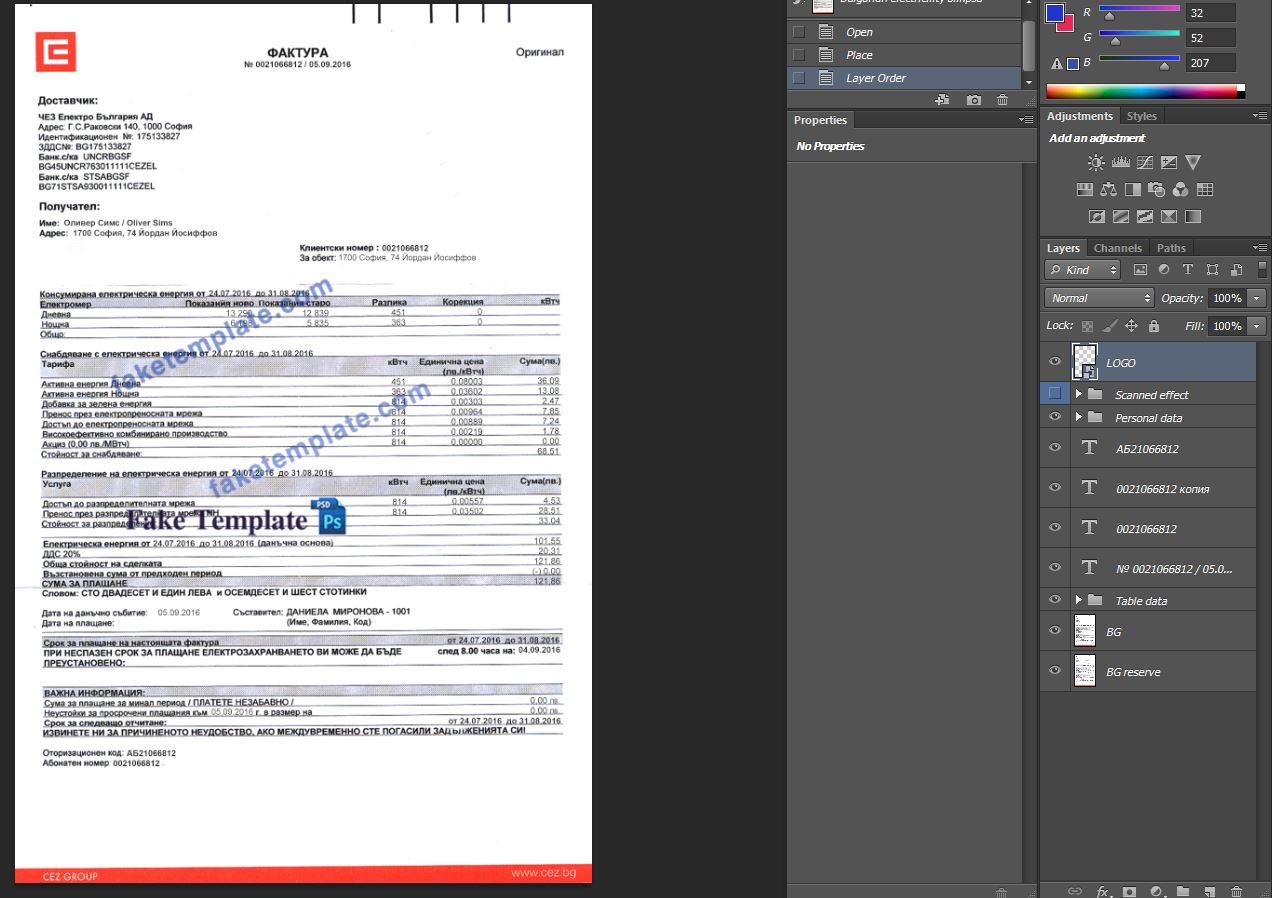Expand the Table data layer group
This screenshot has height=898, width=1272.
coord(1079,600)
